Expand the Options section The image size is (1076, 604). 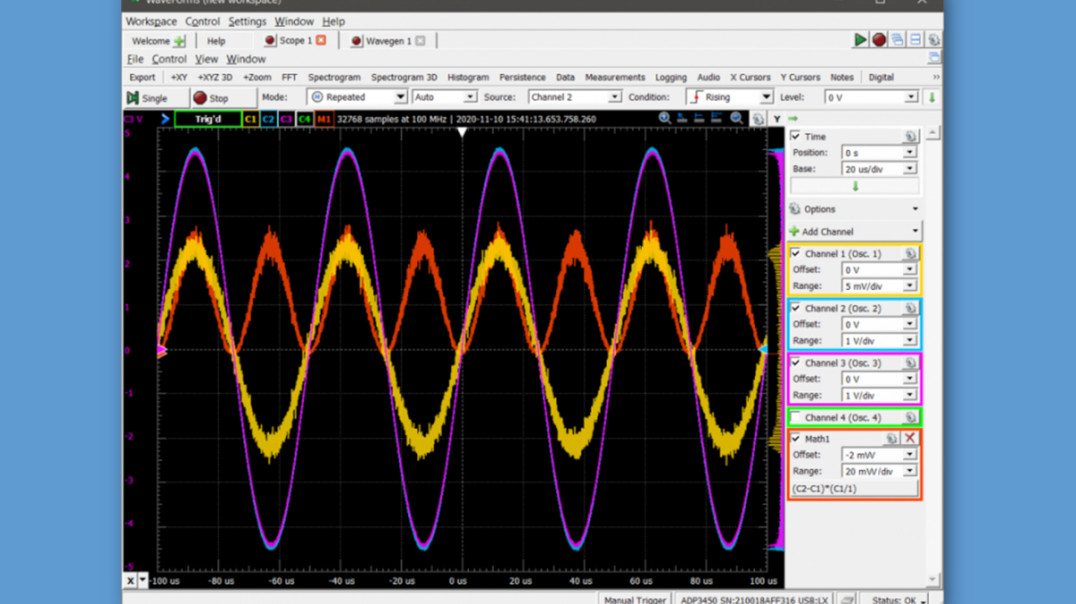tap(854, 209)
